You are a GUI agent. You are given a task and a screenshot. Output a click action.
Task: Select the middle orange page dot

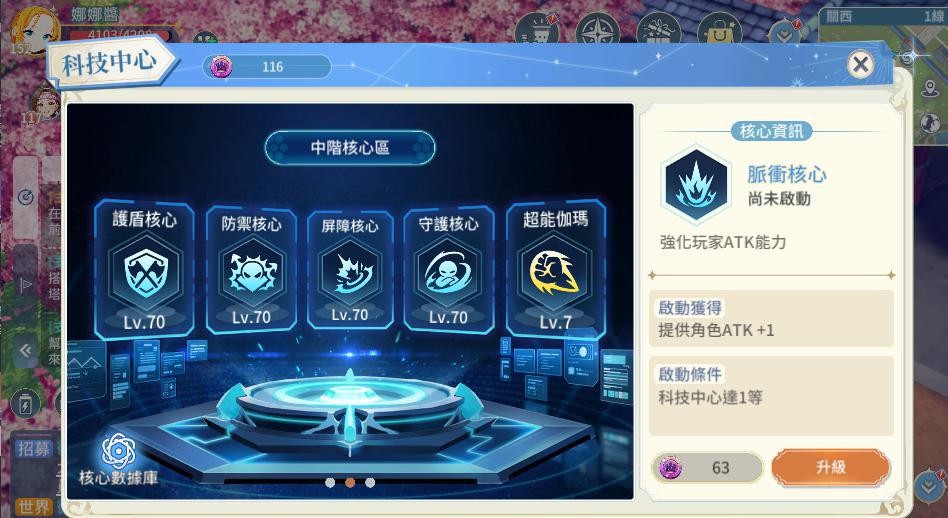pyautogui.click(x=349, y=482)
